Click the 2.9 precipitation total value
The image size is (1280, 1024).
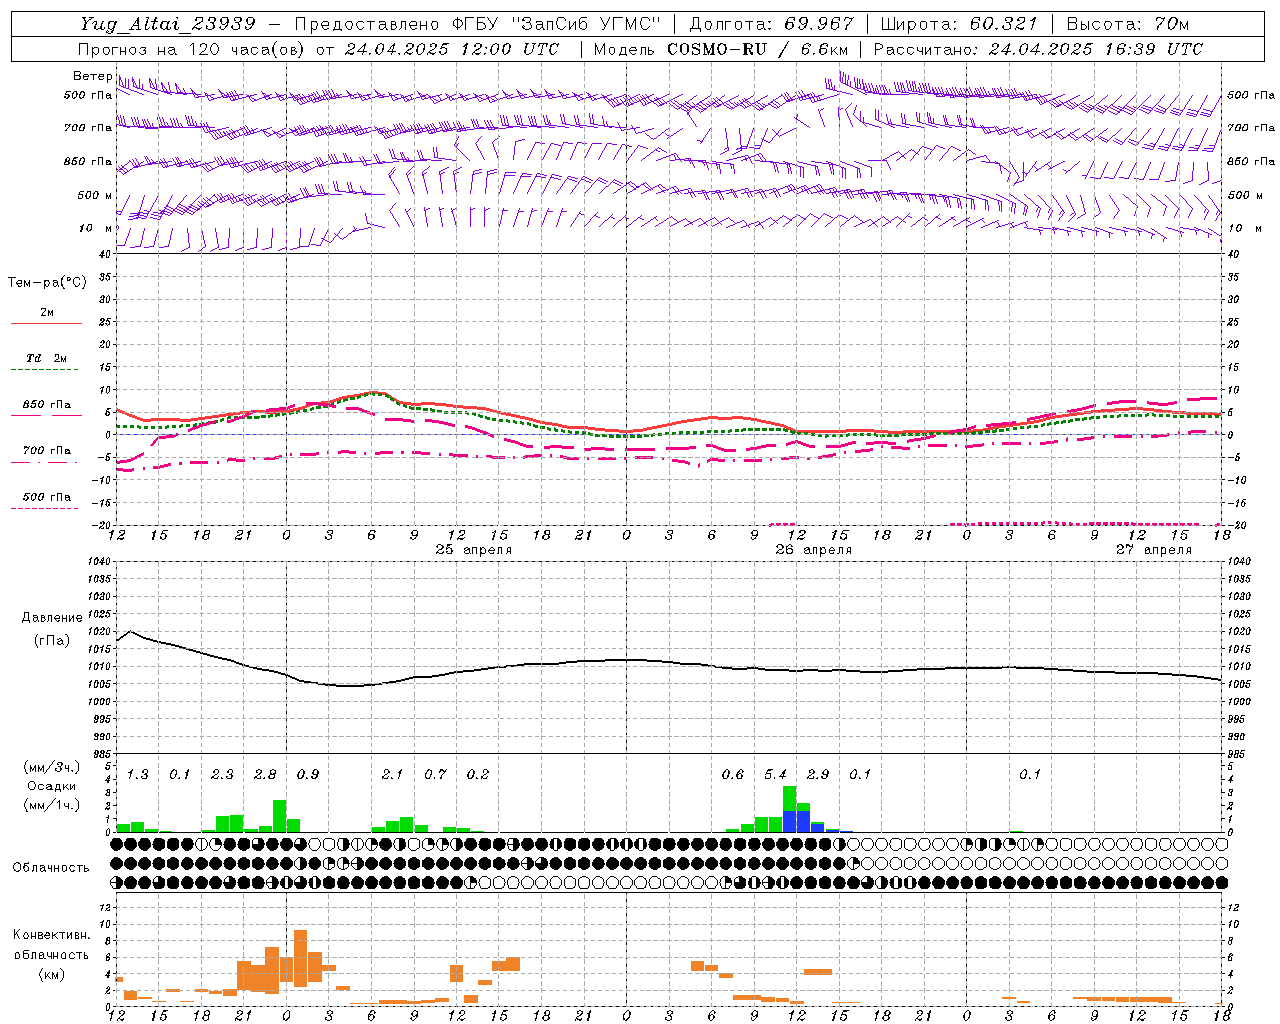pos(818,774)
